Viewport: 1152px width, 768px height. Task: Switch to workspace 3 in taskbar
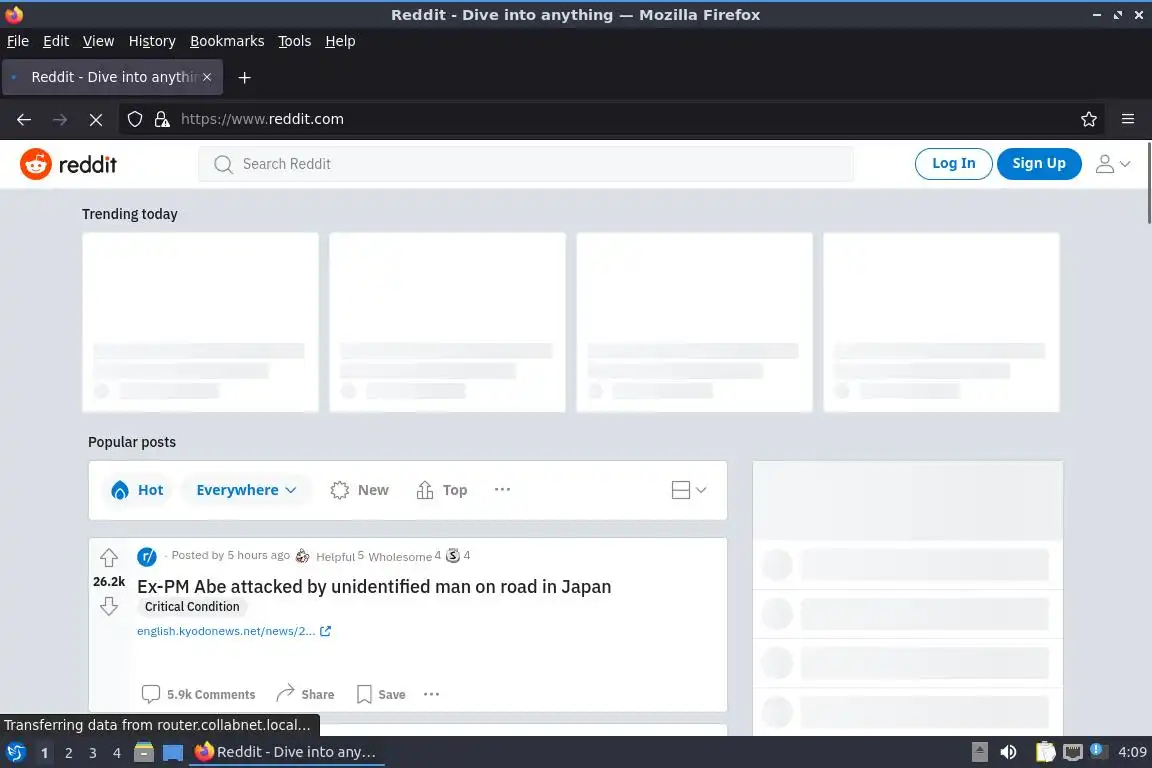pos(93,753)
